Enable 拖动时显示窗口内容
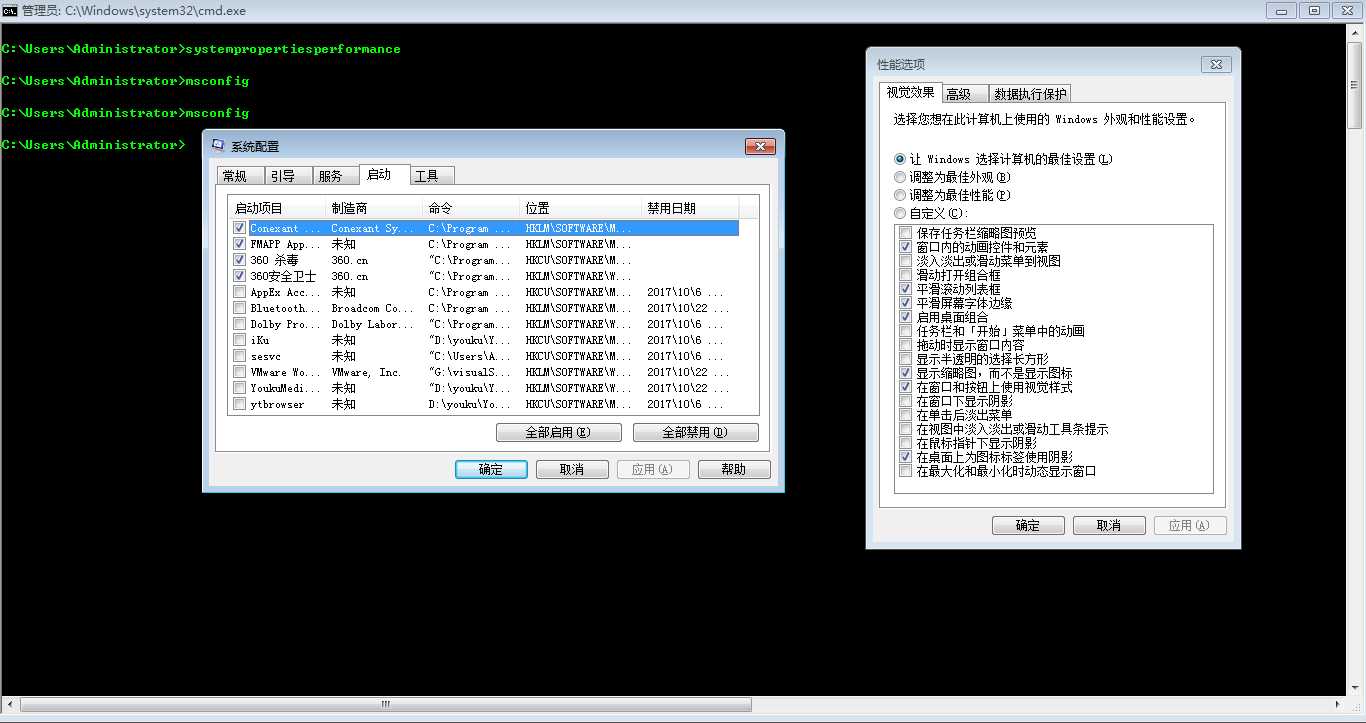 [x=906, y=345]
